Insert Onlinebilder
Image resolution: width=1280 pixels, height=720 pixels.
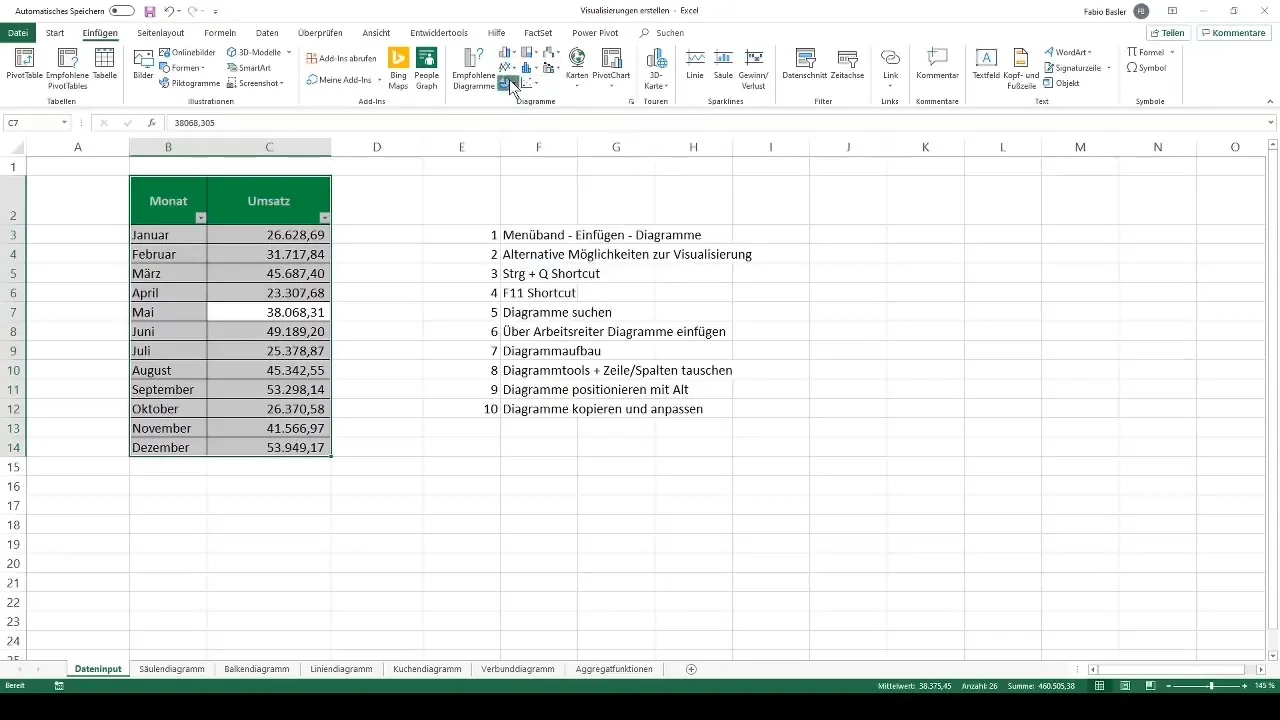pyautogui.click(x=186, y=52)
